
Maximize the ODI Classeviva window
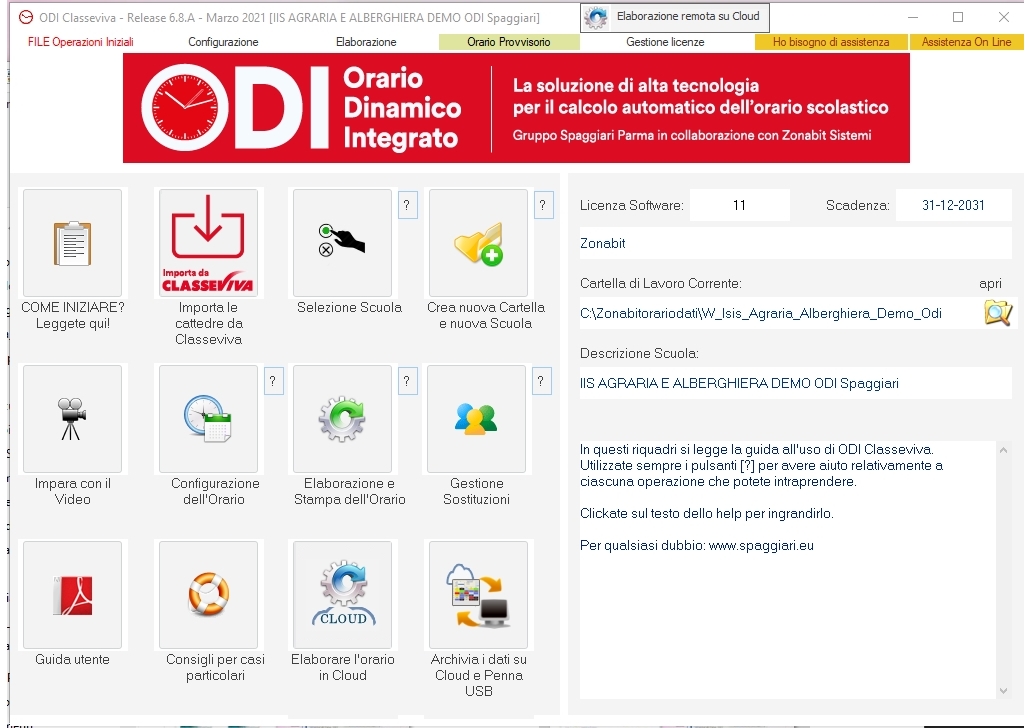tap(958, 17)
